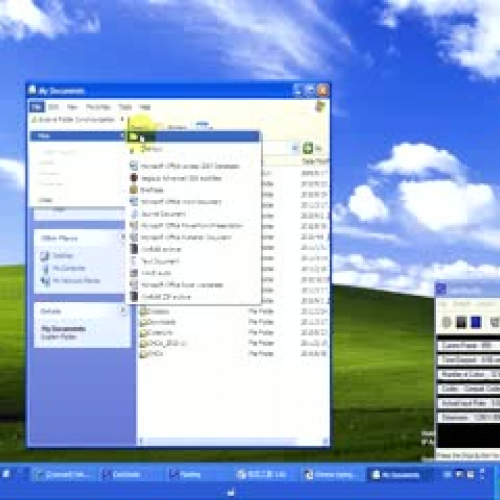Open the Region menu in recorder window

461,304
